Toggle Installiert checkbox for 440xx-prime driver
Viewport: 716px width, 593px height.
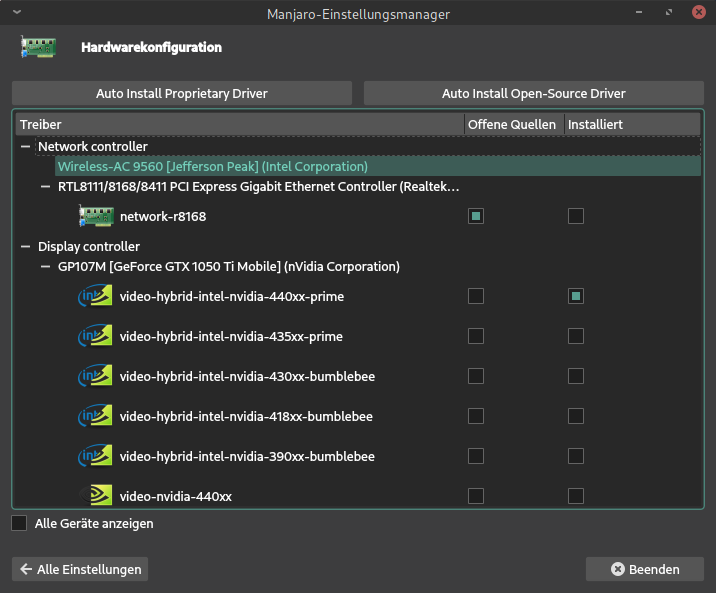tap(576, 296)
